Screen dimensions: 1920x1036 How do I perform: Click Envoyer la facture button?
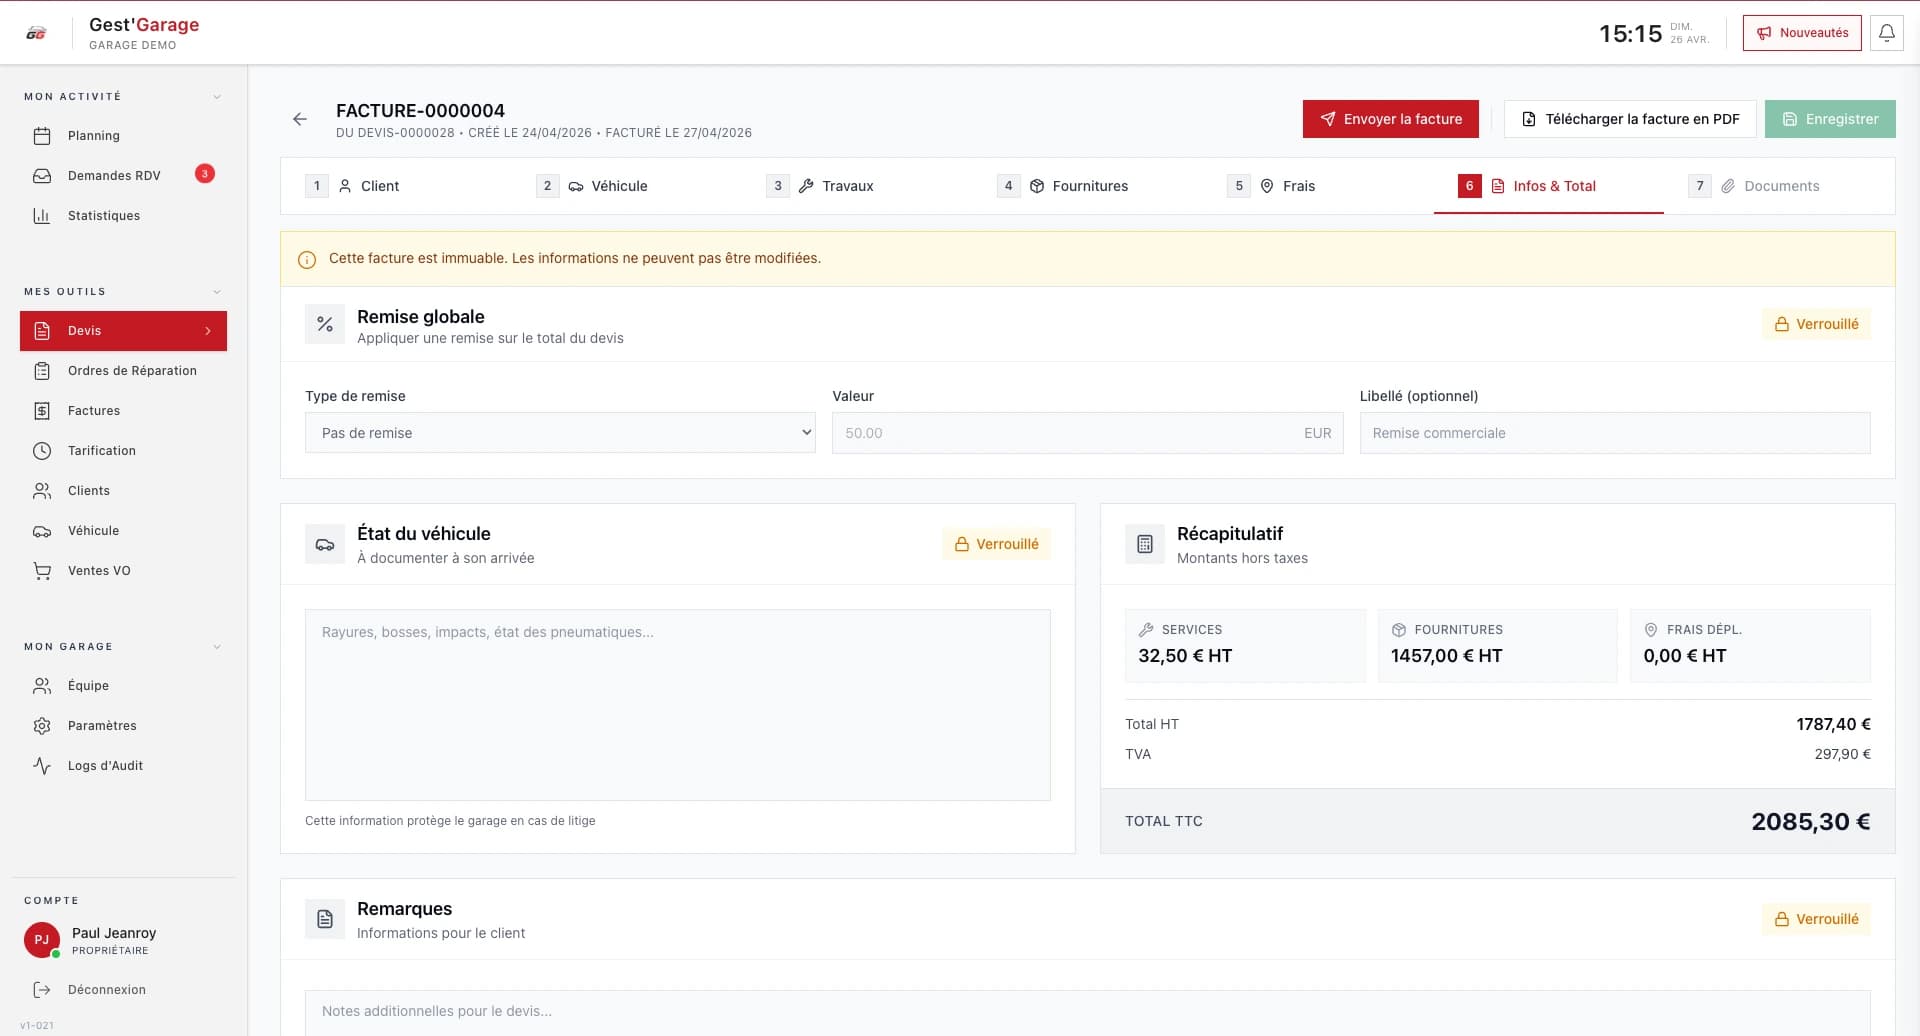[1390, 119]
